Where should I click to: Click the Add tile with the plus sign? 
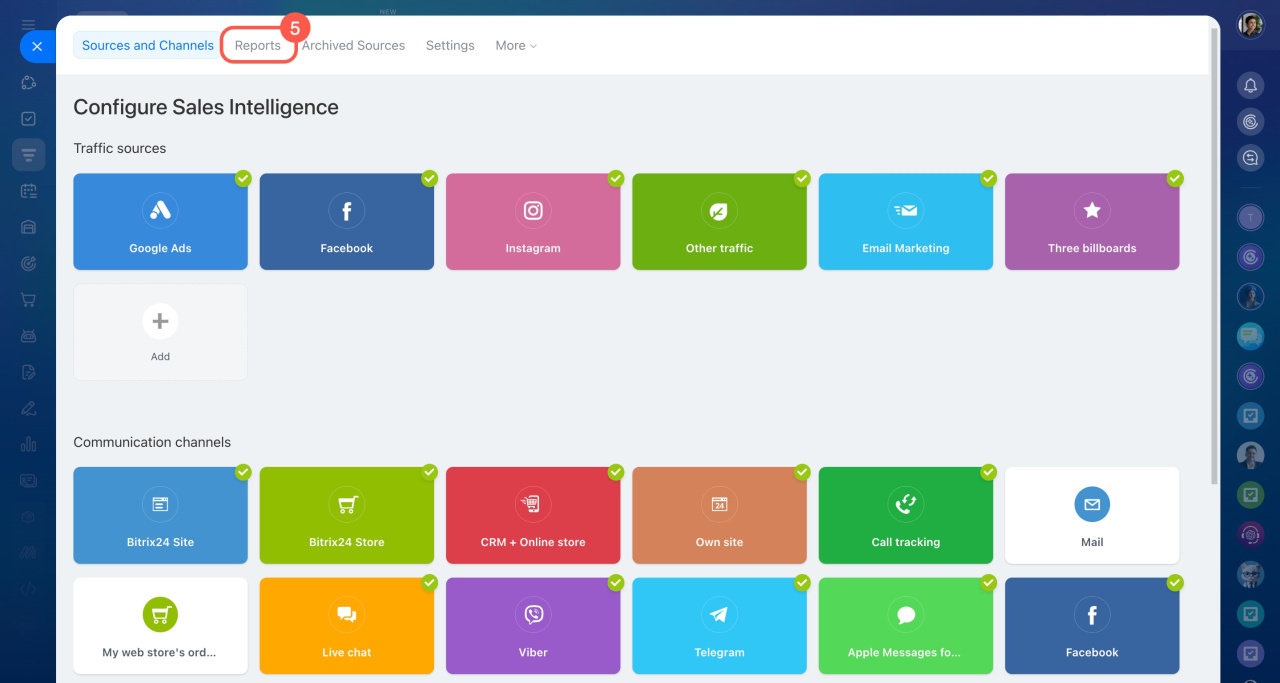click(160, 332)
